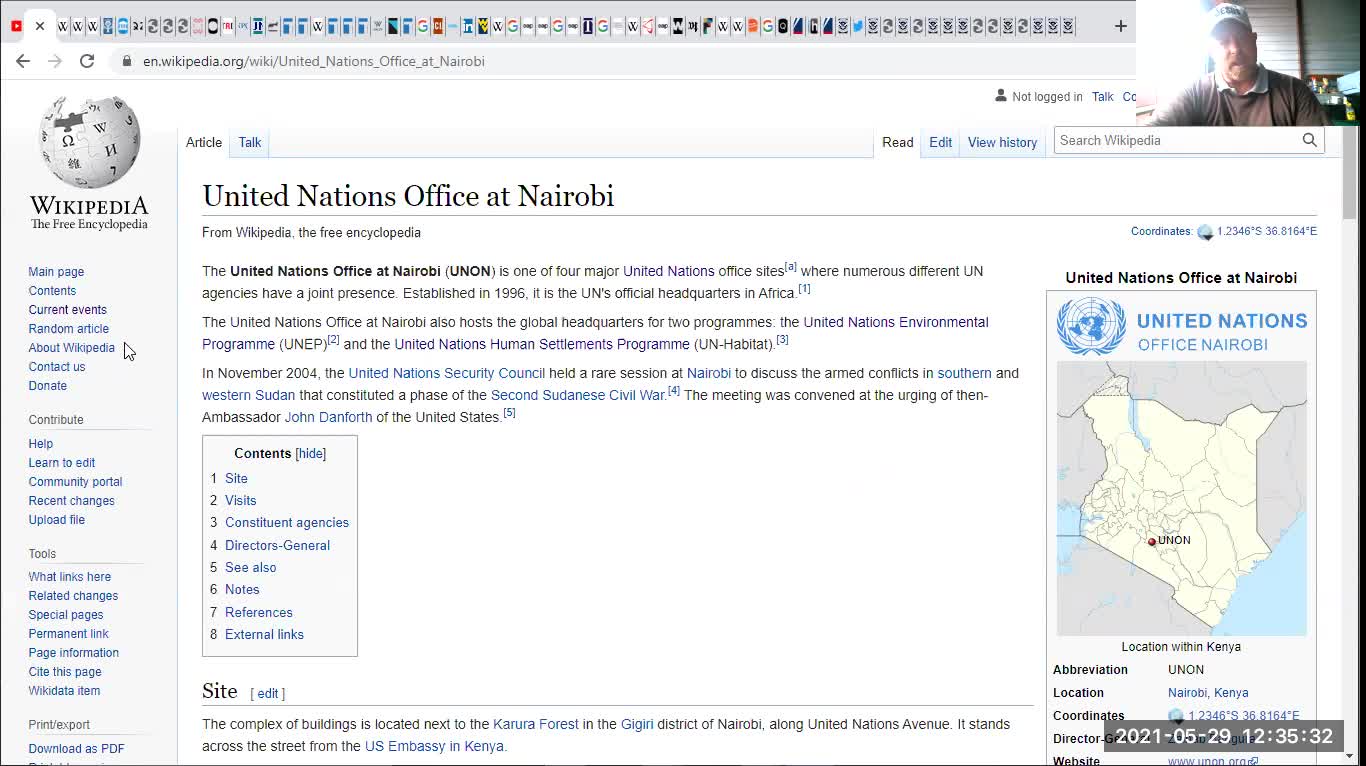Click the user icon beside Not logged in
Image resolution: width=1366 pixels, height=766 pixels.
(x=1001, y=96)
